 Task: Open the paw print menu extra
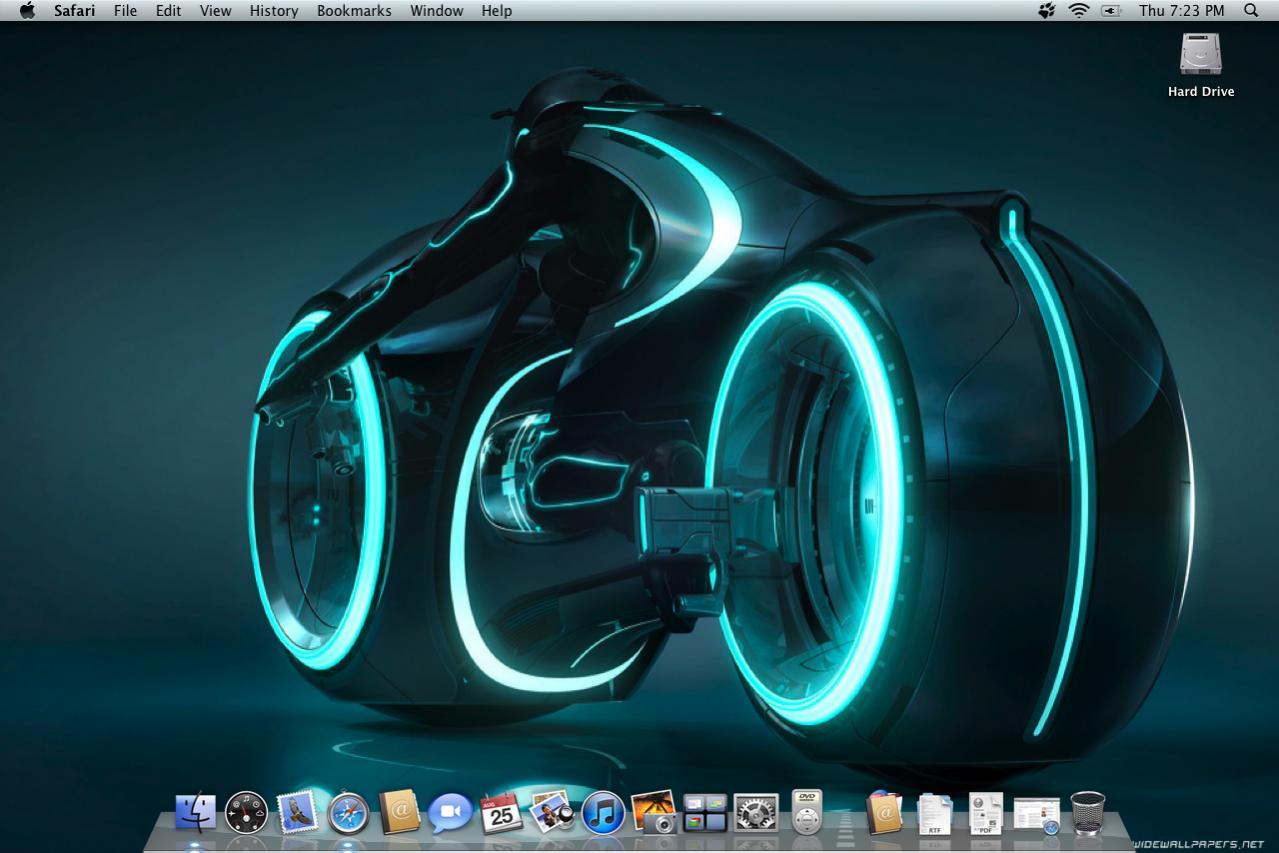click(x=1047, y=11)
